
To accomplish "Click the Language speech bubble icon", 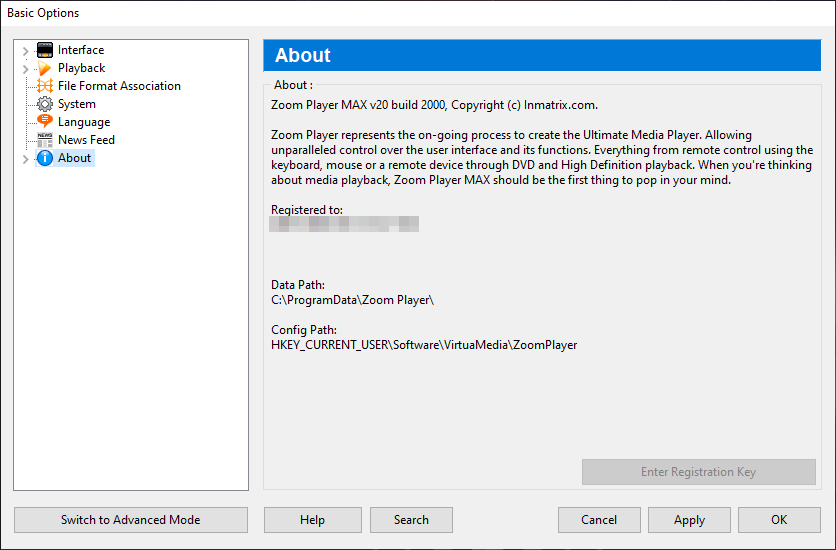I will 45,122.
